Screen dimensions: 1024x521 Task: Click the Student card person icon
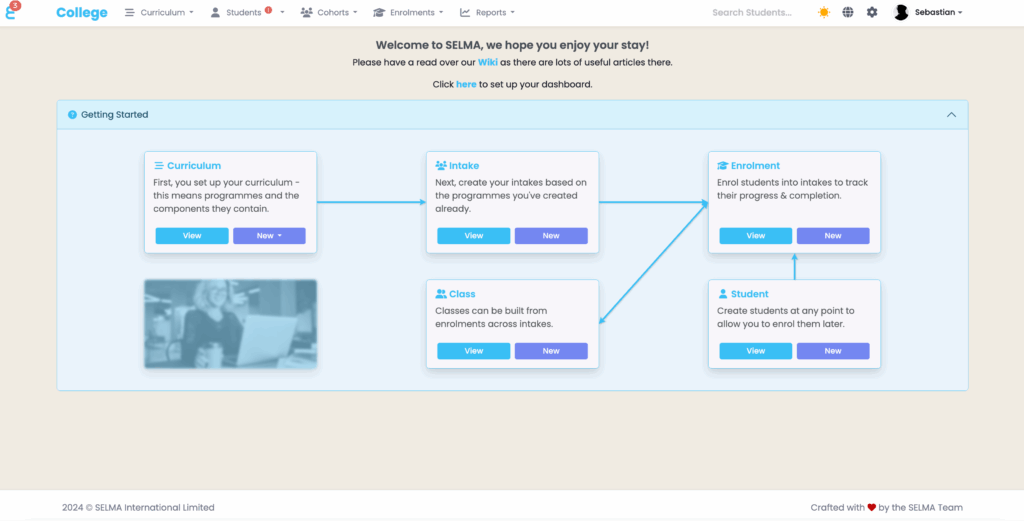[x=723, y=294]
